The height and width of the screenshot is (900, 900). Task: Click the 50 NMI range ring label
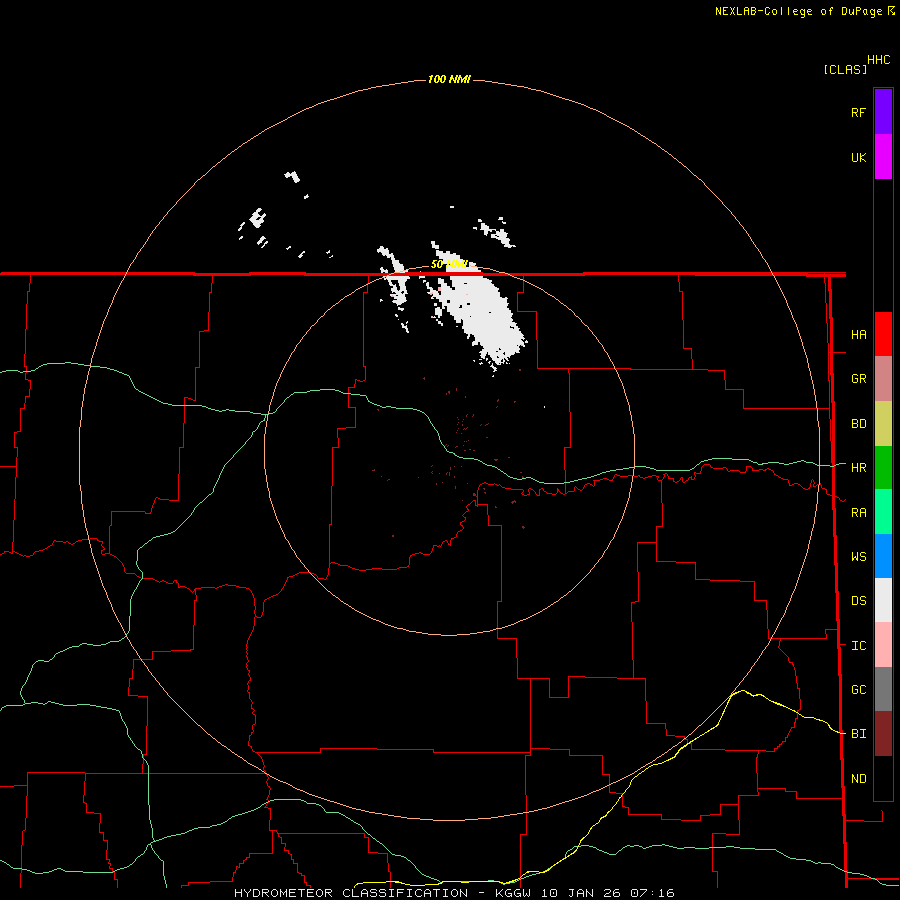click(449, 264)
